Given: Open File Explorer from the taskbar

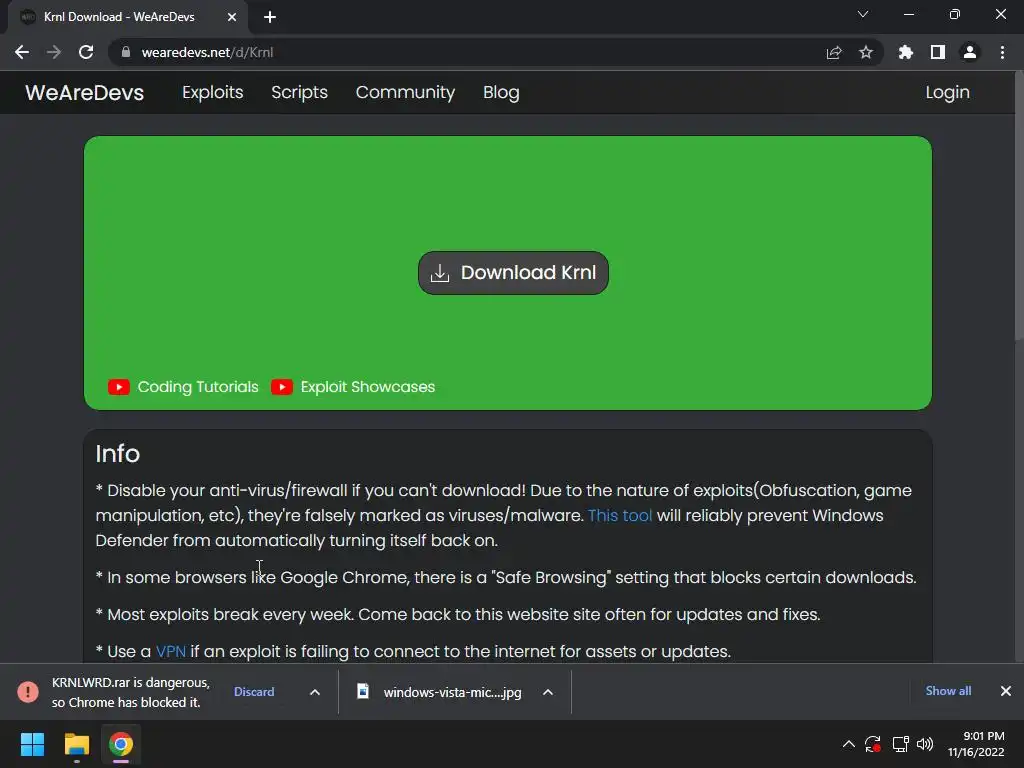Looking at the screenshot, I should pos(76,744).
